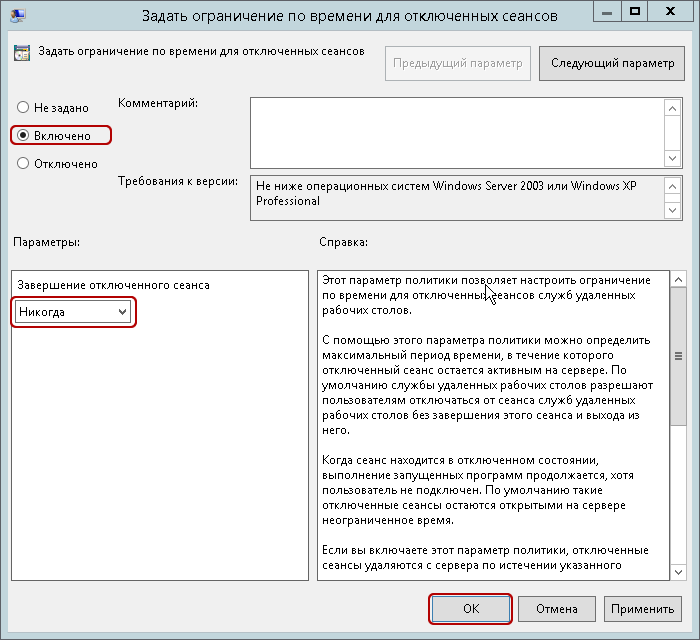
Task: Click down arrow of the help text scrollbar
Action: [679, 572]
